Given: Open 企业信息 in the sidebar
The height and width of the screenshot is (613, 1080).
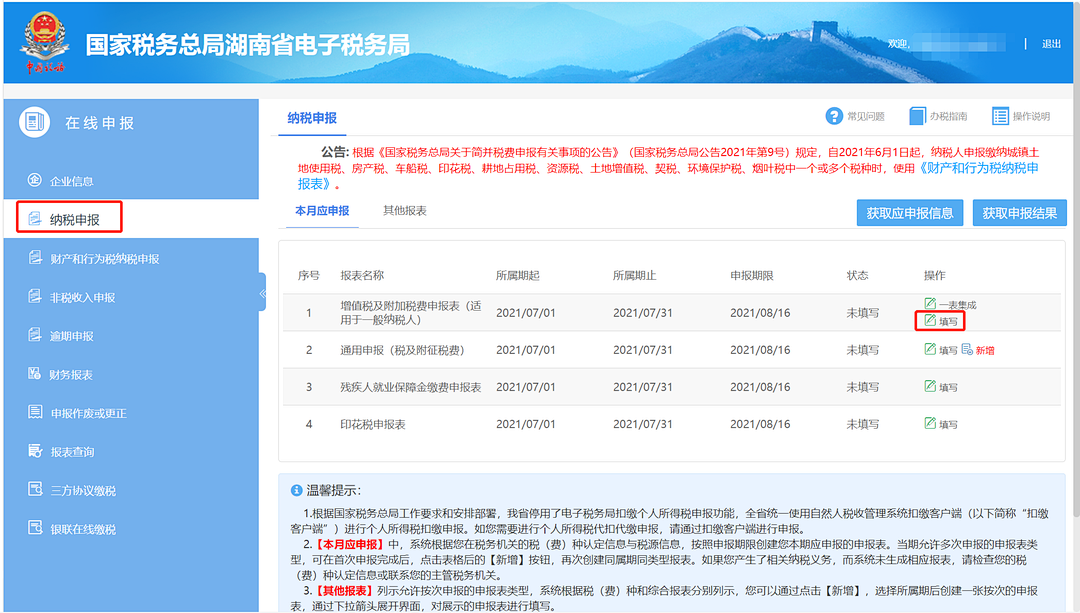Looking at the screenshot, I should point(72,181).
